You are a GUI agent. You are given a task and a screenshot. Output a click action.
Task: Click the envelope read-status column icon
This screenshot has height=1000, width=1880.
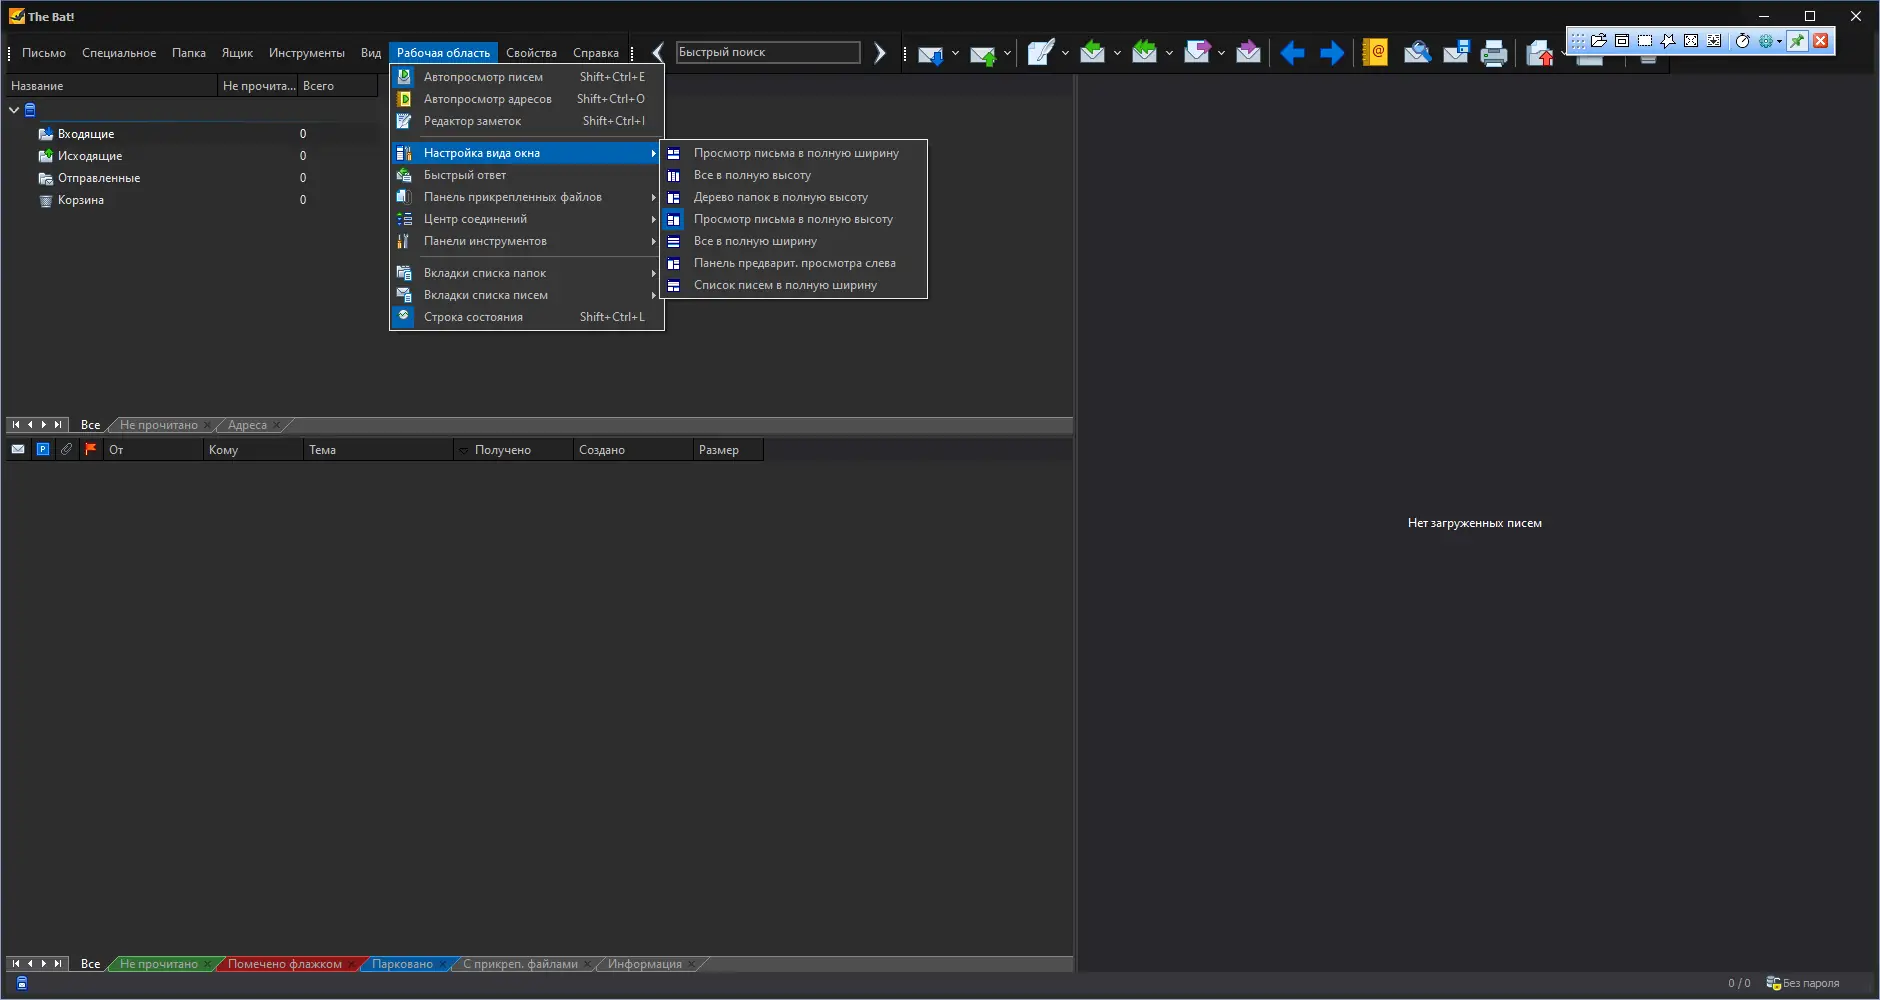click(18, 450)
